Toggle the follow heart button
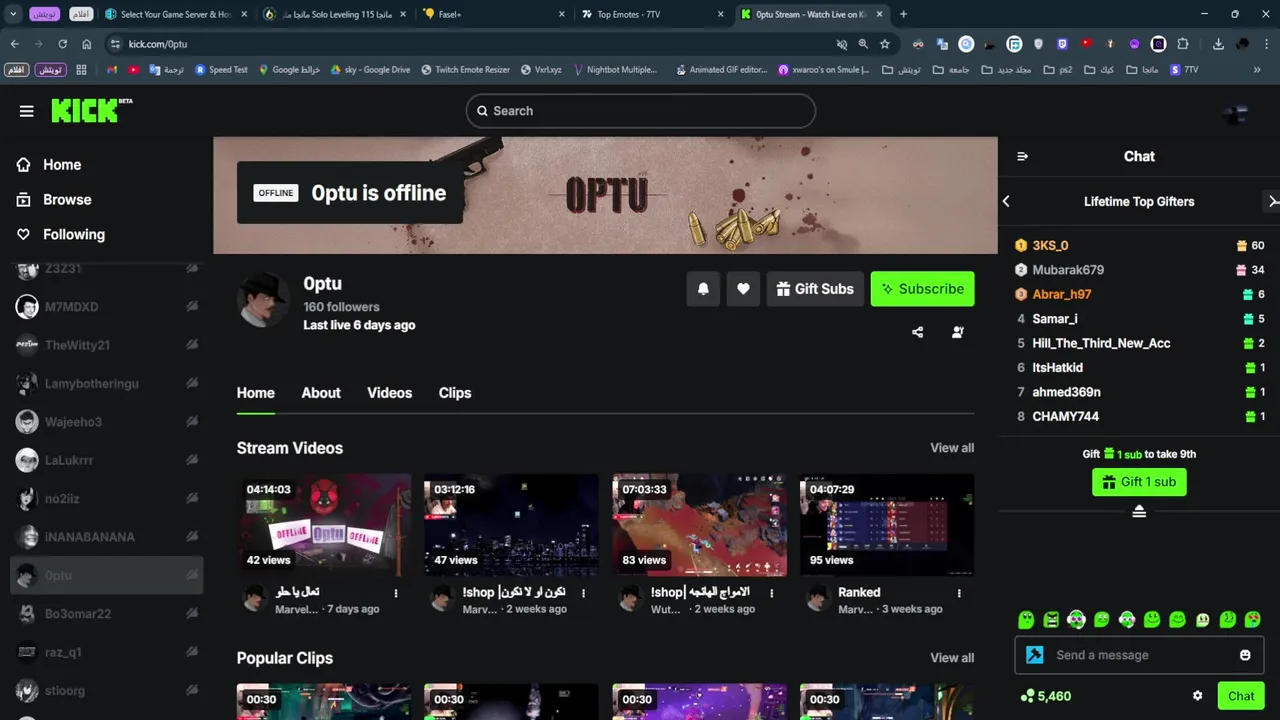Screen dimensions: 1280x720 click(x=743, y=289)
